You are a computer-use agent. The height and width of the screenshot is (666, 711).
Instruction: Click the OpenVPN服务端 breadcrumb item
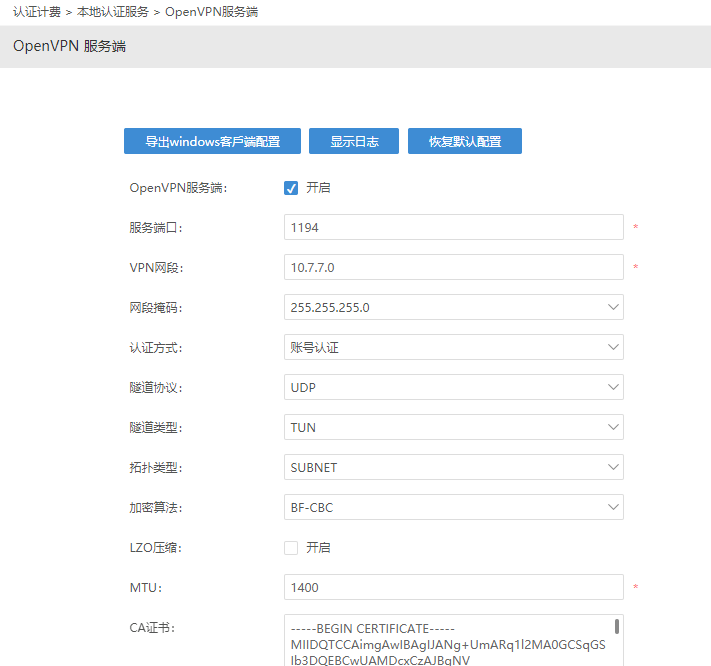pyautogui.click(x=211, y=12)
